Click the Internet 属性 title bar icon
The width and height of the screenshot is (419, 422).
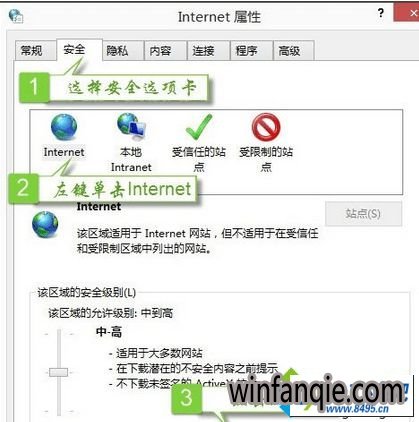pyautogui.click(x=16, y=16)
